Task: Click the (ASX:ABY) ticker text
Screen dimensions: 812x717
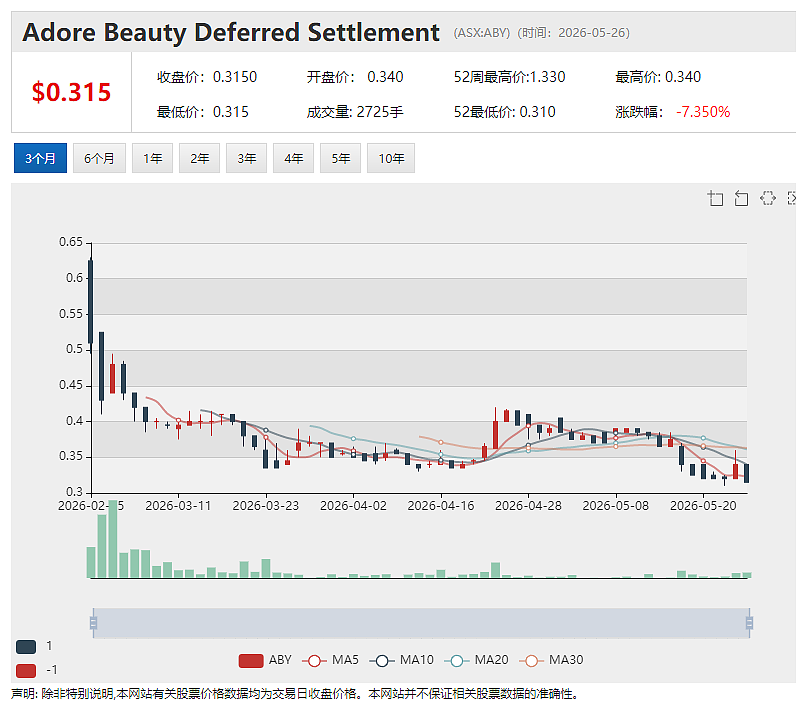Action: click(482, 33)
